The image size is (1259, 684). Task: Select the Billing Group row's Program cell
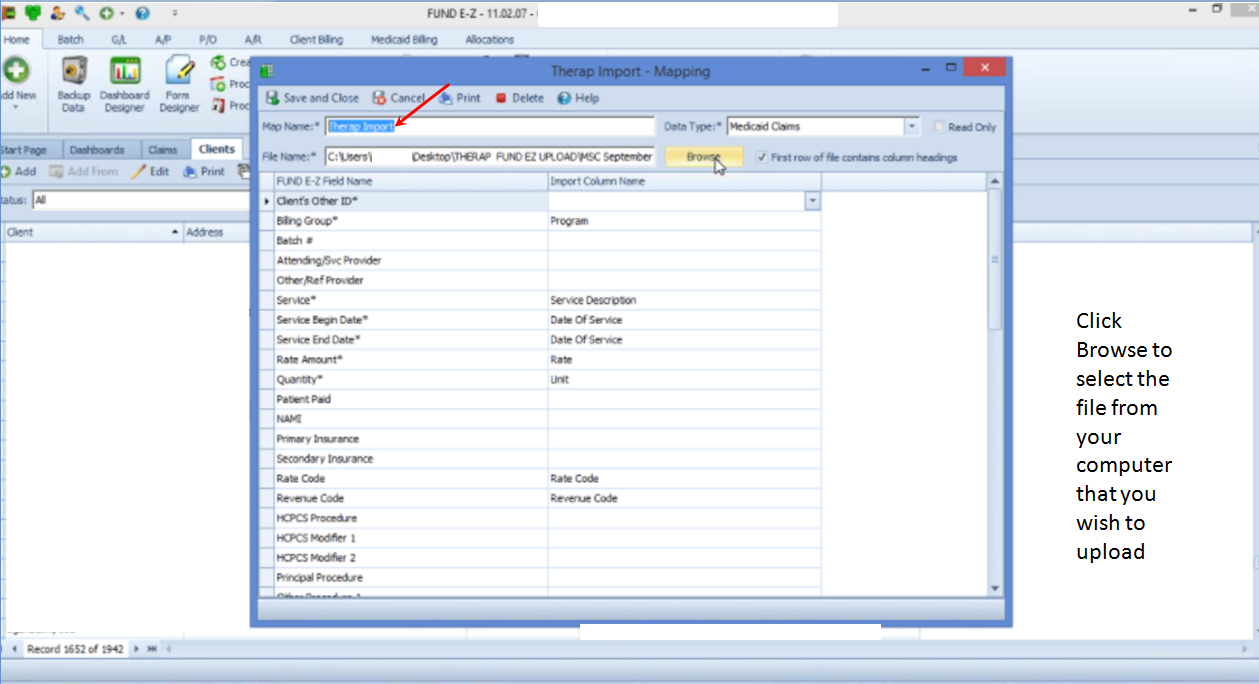click(x=684, y=221)
